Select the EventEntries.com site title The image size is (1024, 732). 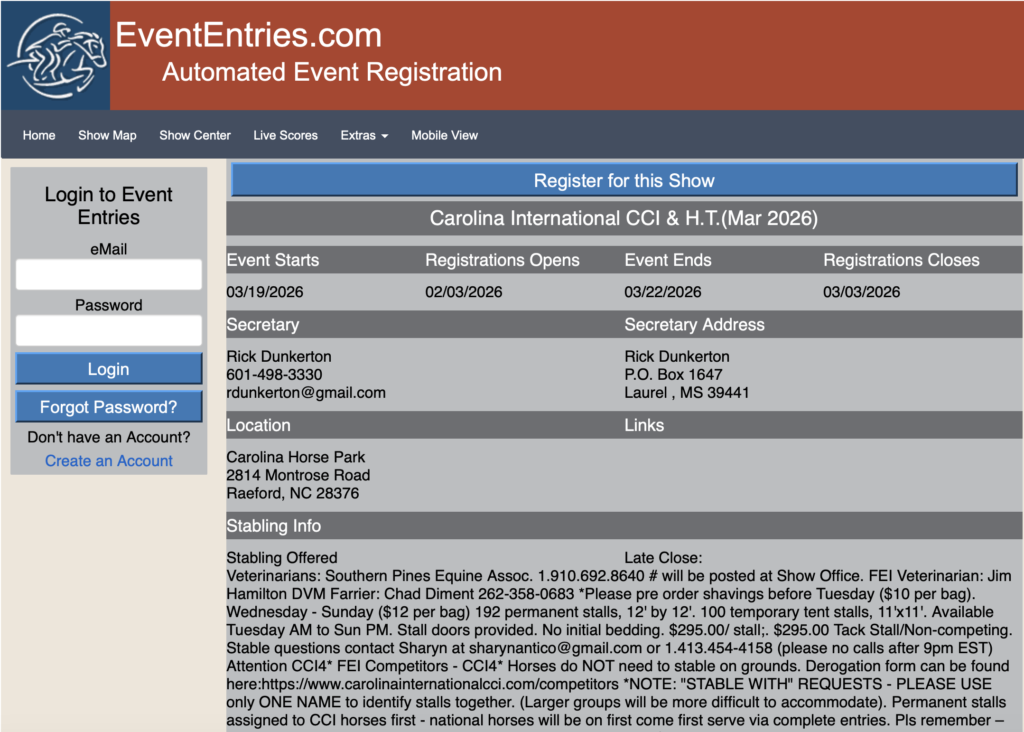tap(248, 35)
